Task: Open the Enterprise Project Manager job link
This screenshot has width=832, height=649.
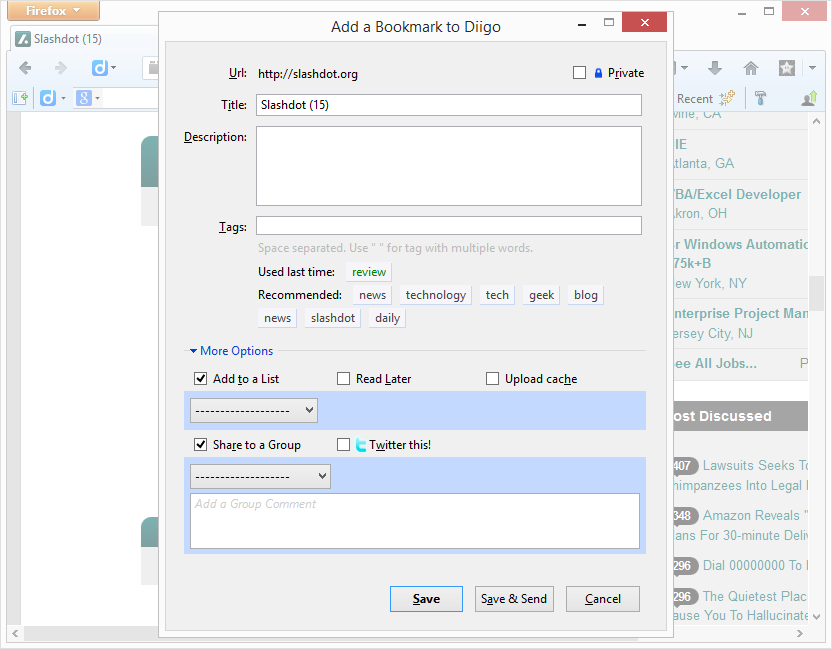Action: point(741,314)
